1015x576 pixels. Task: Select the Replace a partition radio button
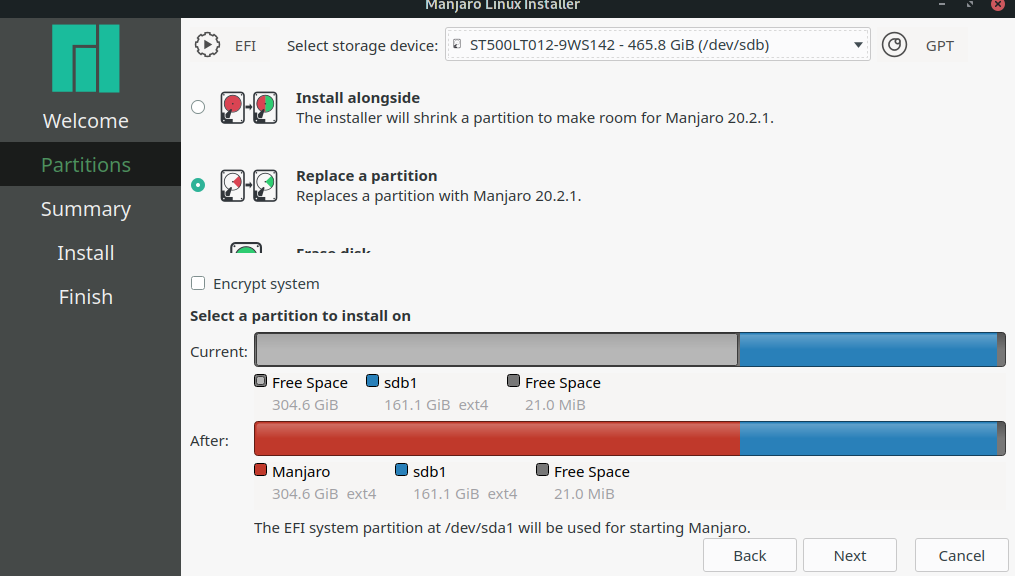coord(197,185)
